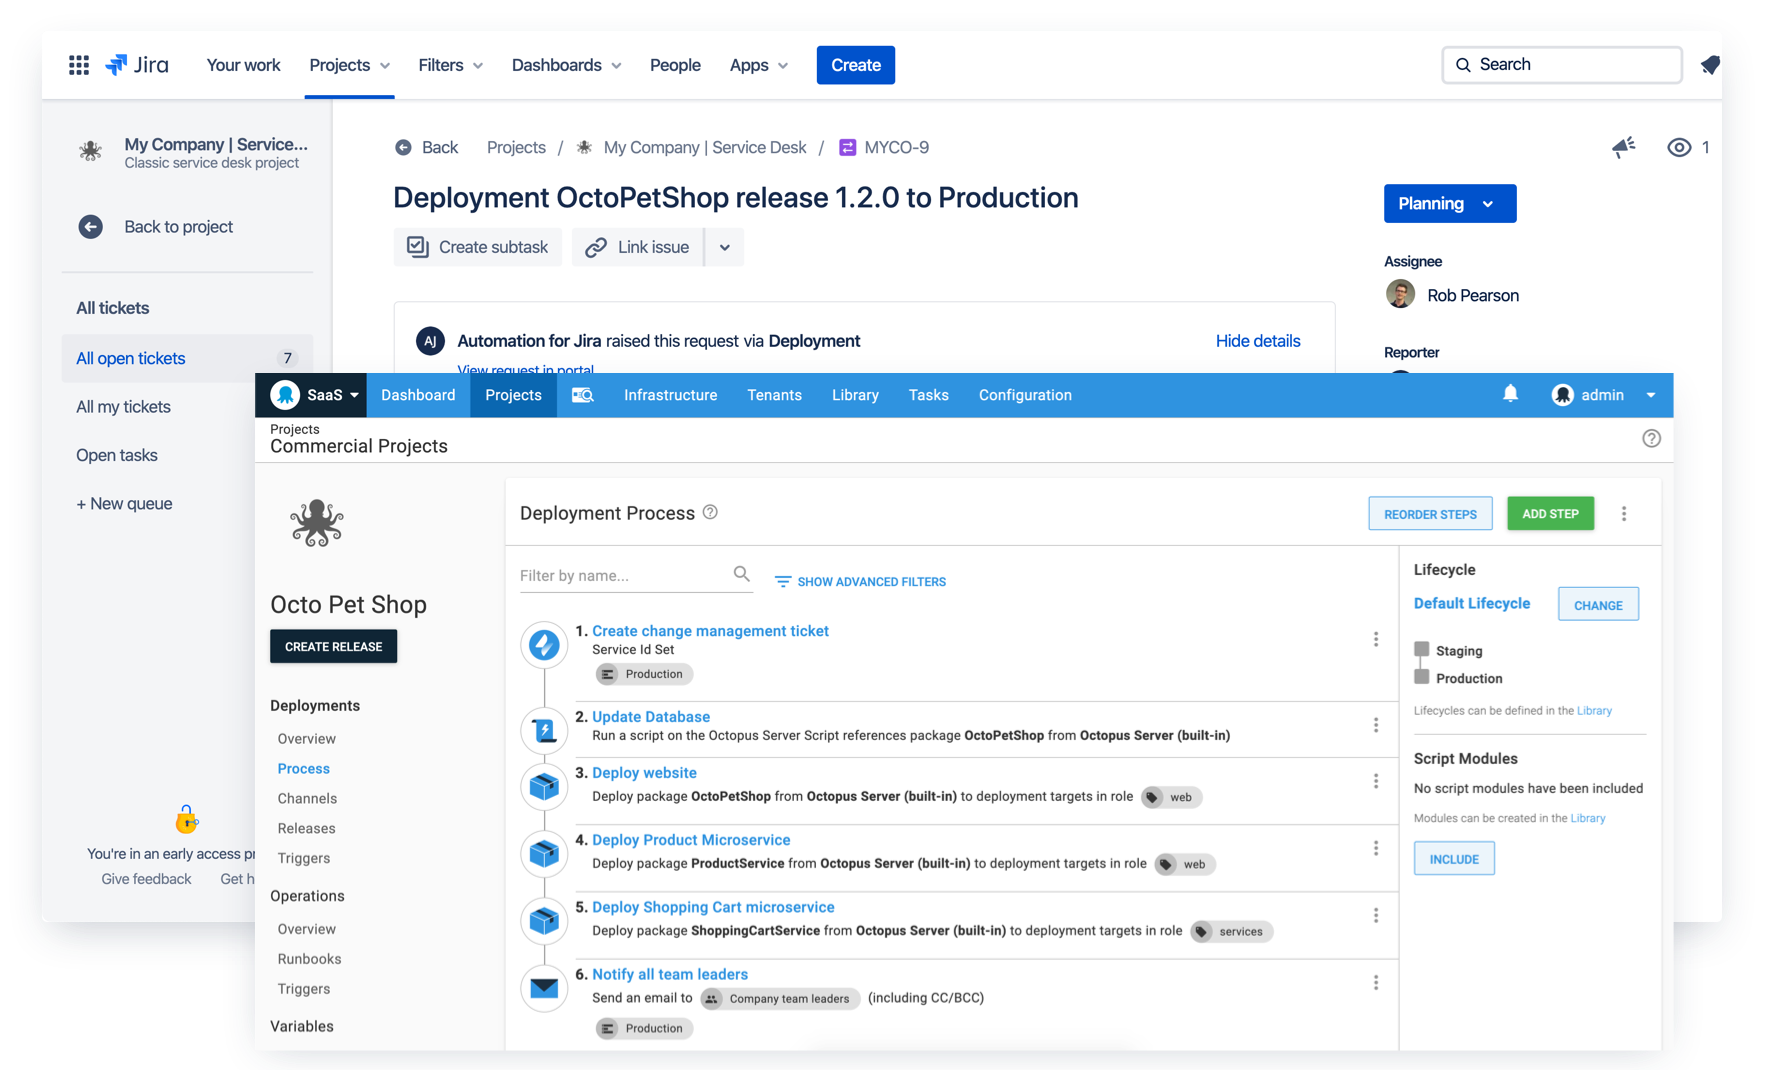Click the Octopus search binoculars icon
Viewport: 1769px width, 1070px height.
coord(583,395)
